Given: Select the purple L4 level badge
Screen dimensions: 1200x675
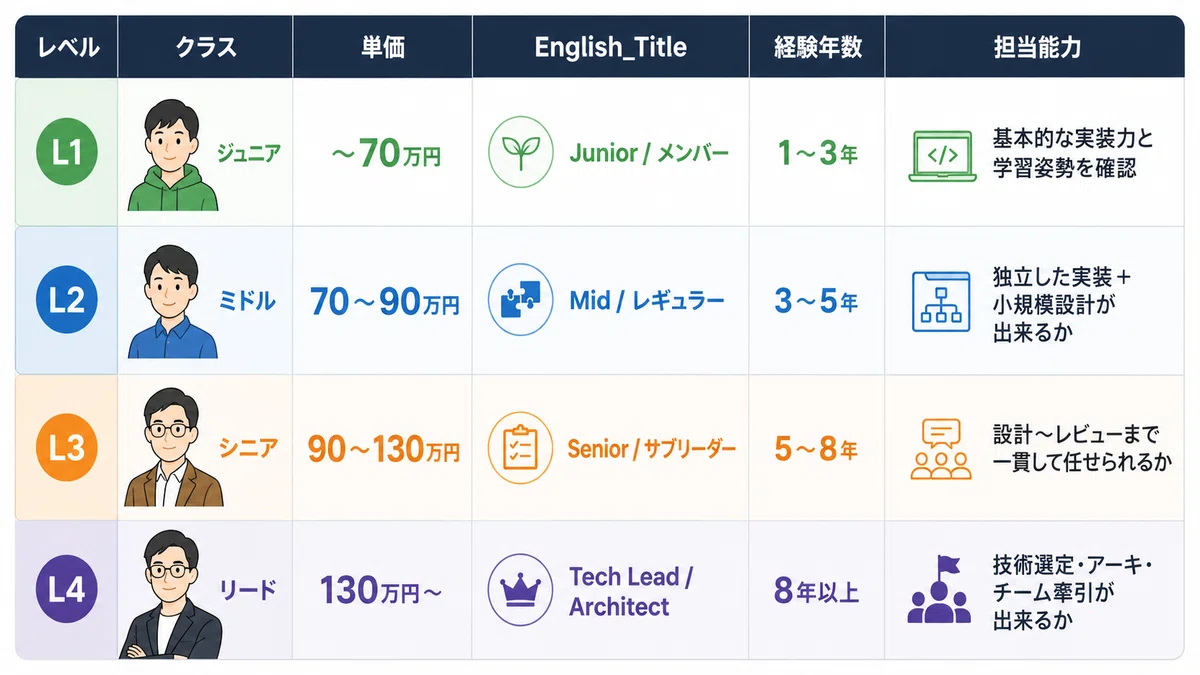Looking at the screenshot, I should tap(66, 590).
